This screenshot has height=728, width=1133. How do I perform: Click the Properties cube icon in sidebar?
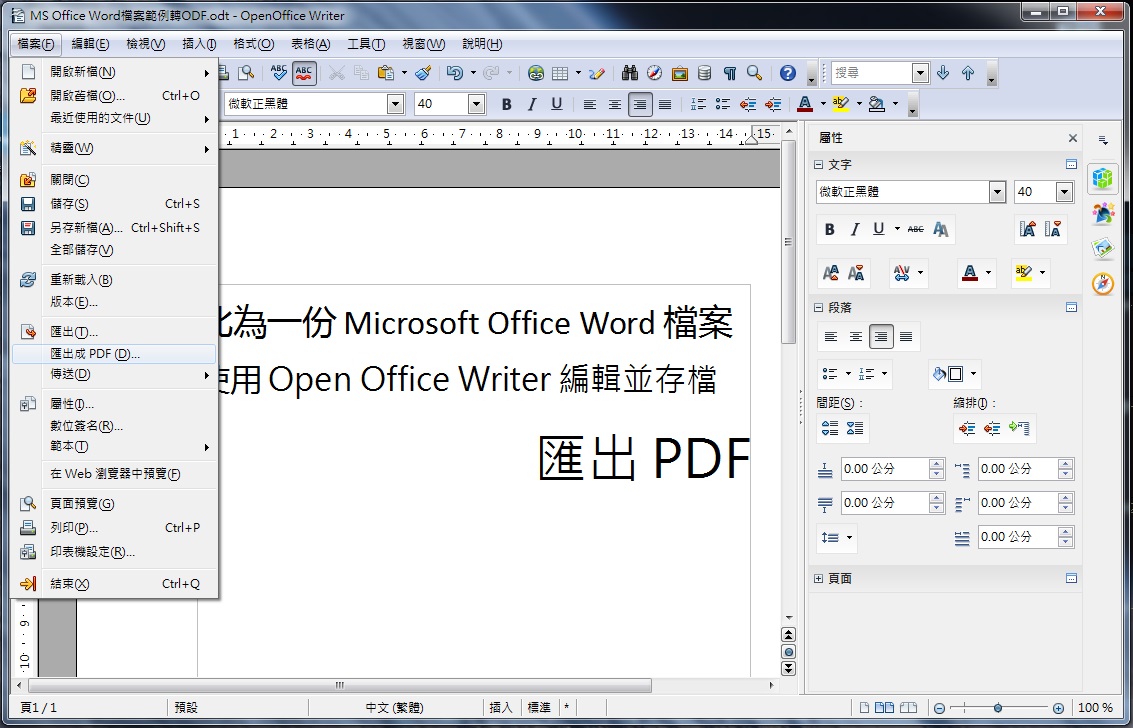tap(1103, 179)
